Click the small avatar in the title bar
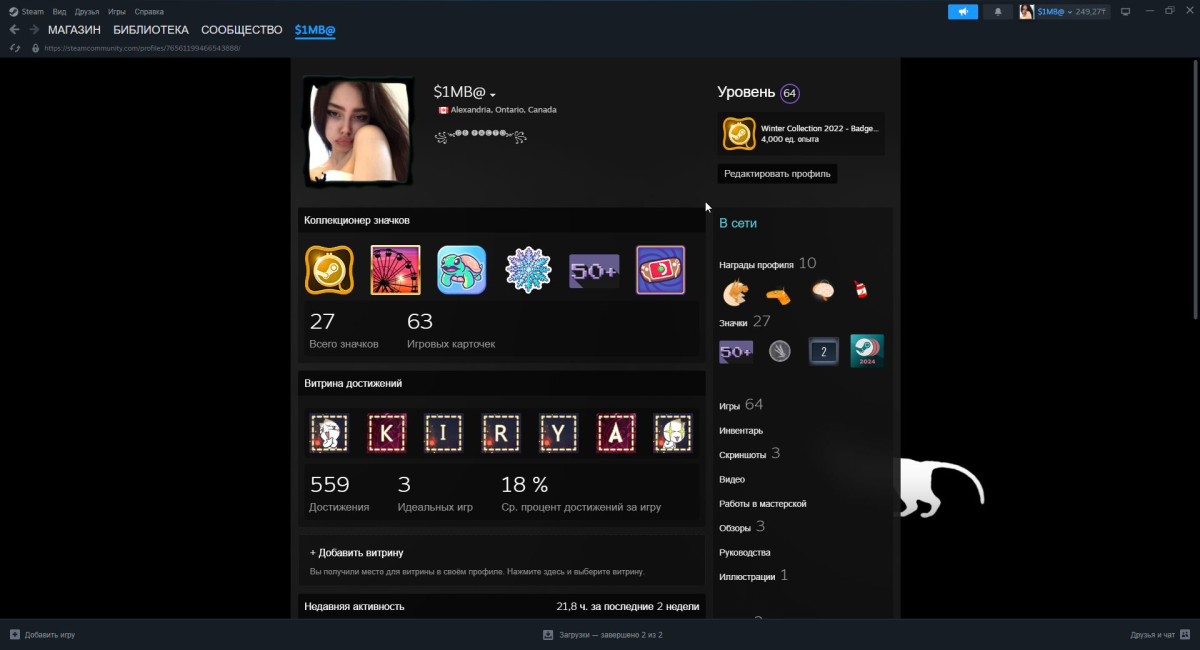The height and width of the screenshot is (650, 1200). pyautogui.click(x=1026, y=12)
